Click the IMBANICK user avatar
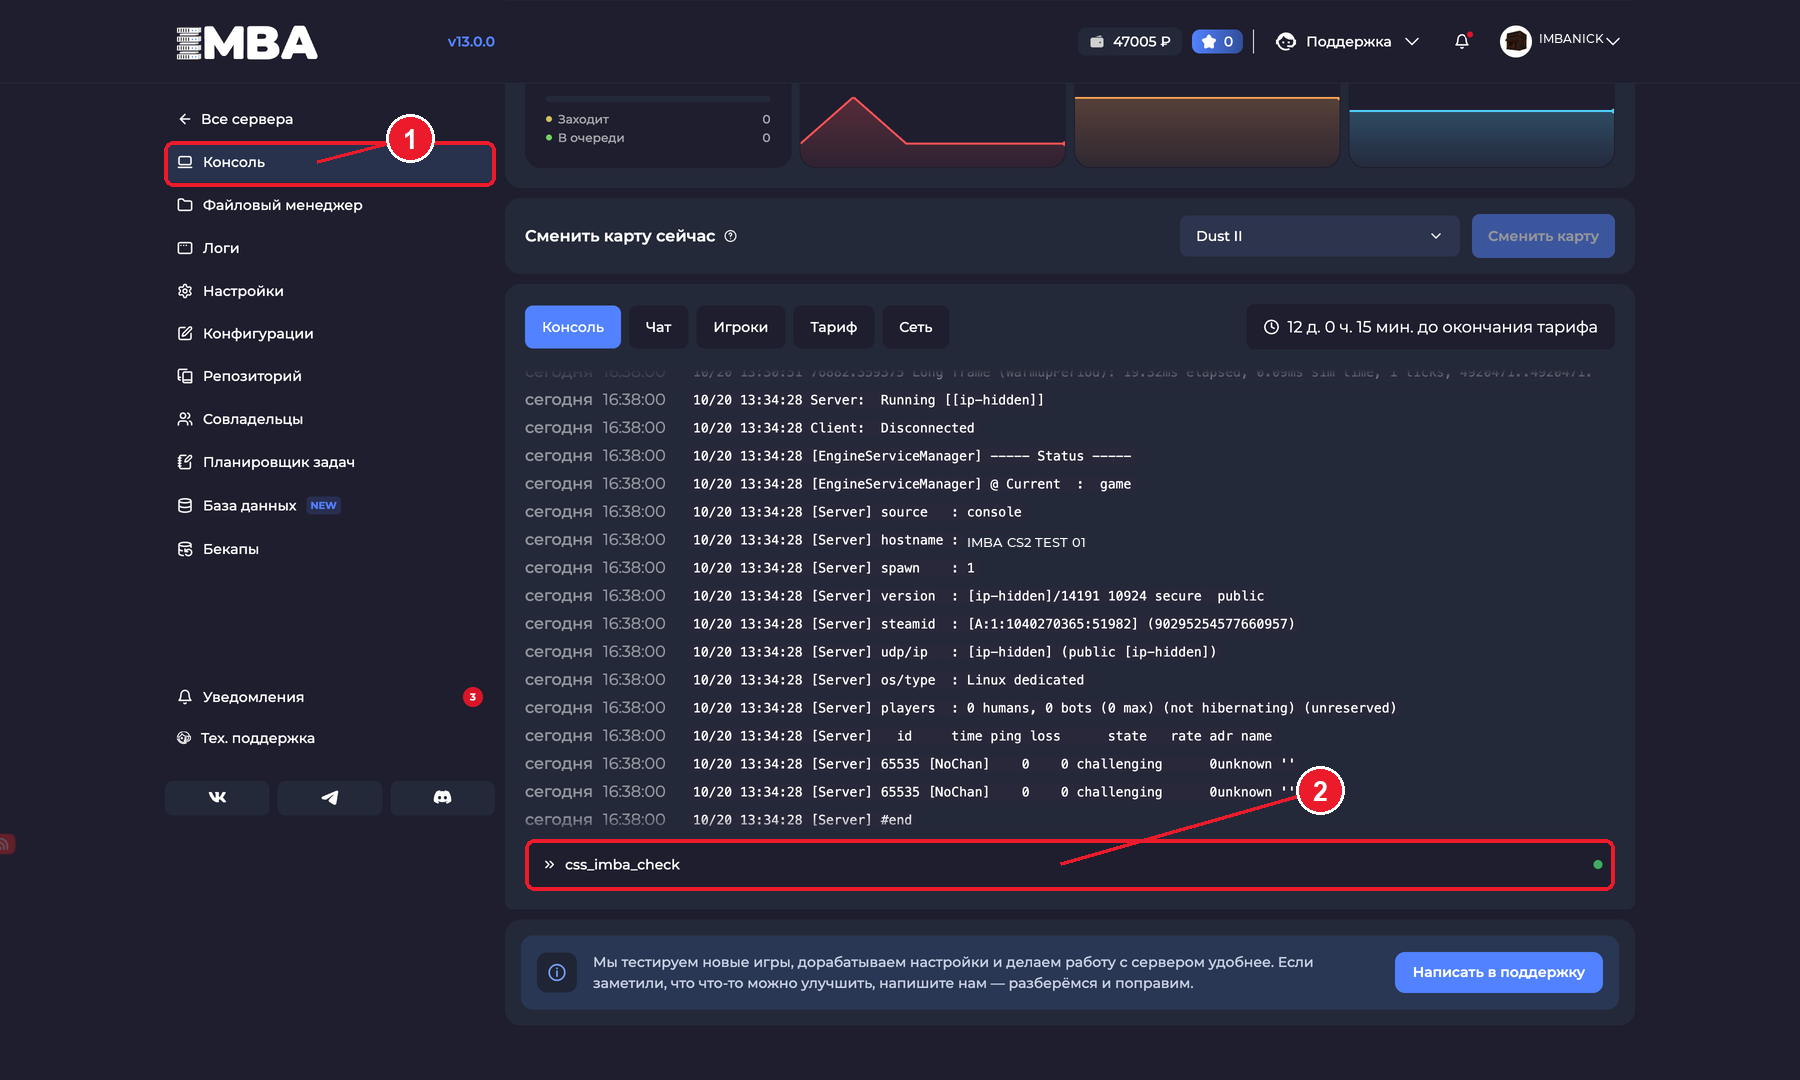The height and width of the screenshot is (1080, 1800). [x=1516, y=41]
